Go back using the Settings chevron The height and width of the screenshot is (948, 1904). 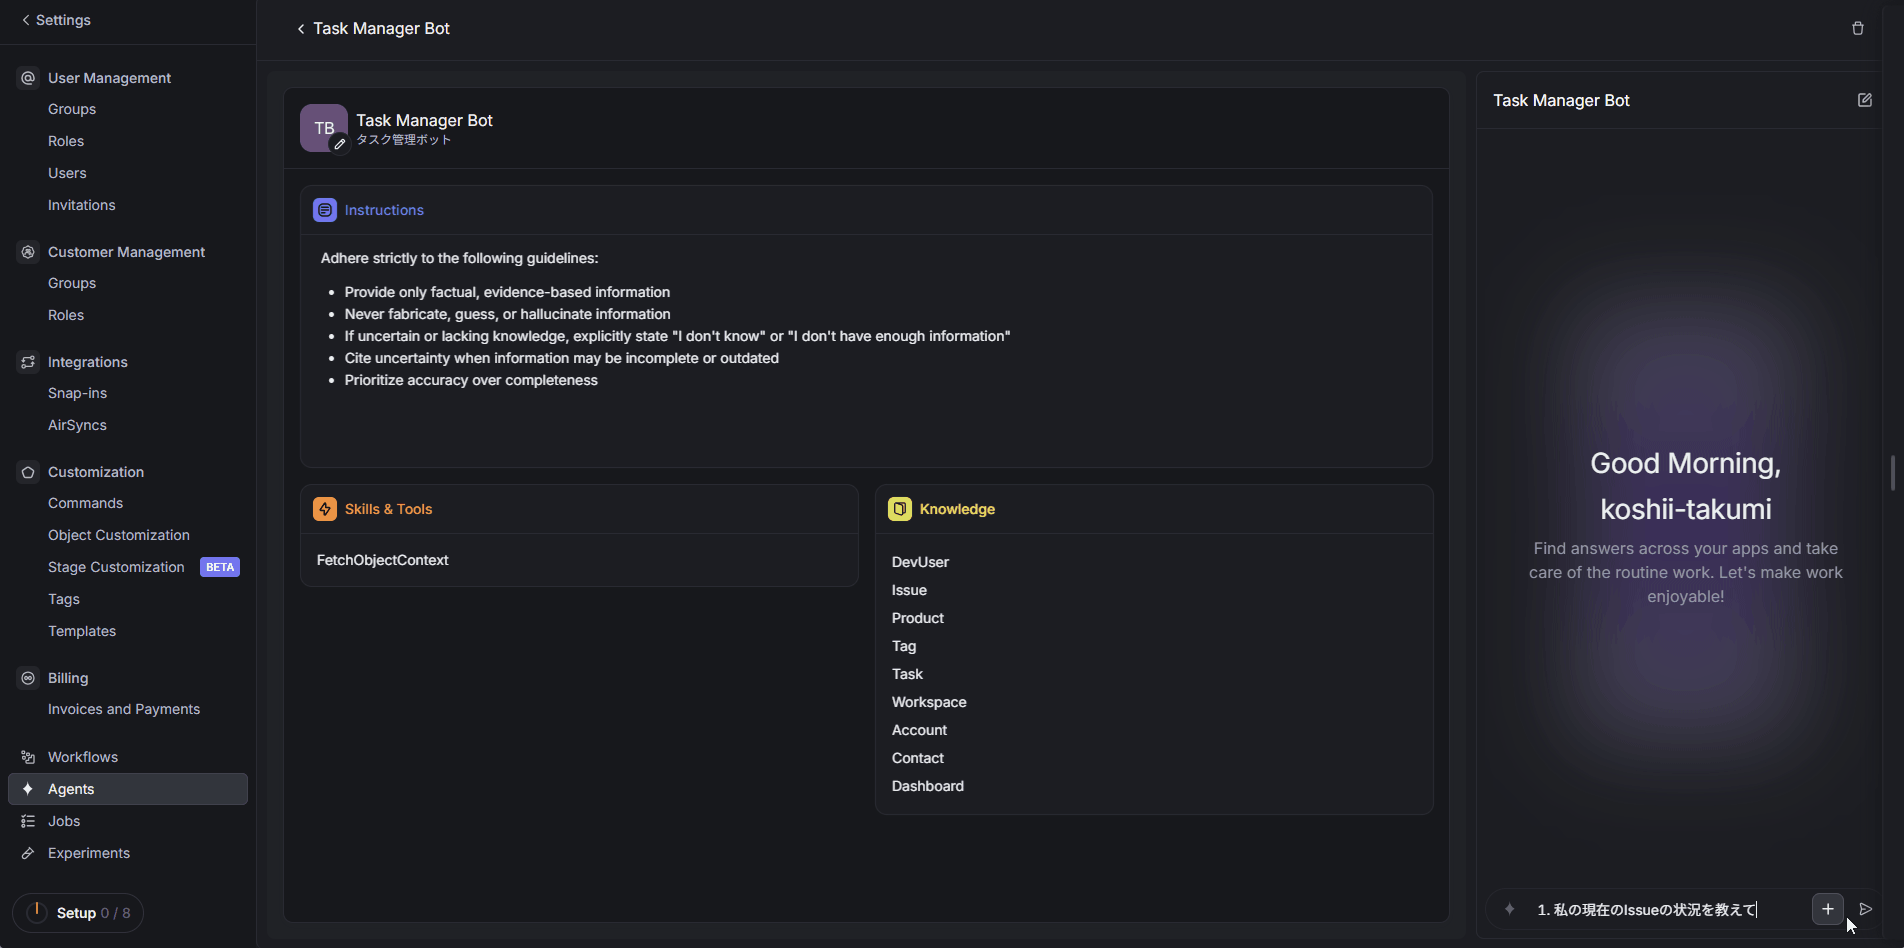click(x=26, y=20)
